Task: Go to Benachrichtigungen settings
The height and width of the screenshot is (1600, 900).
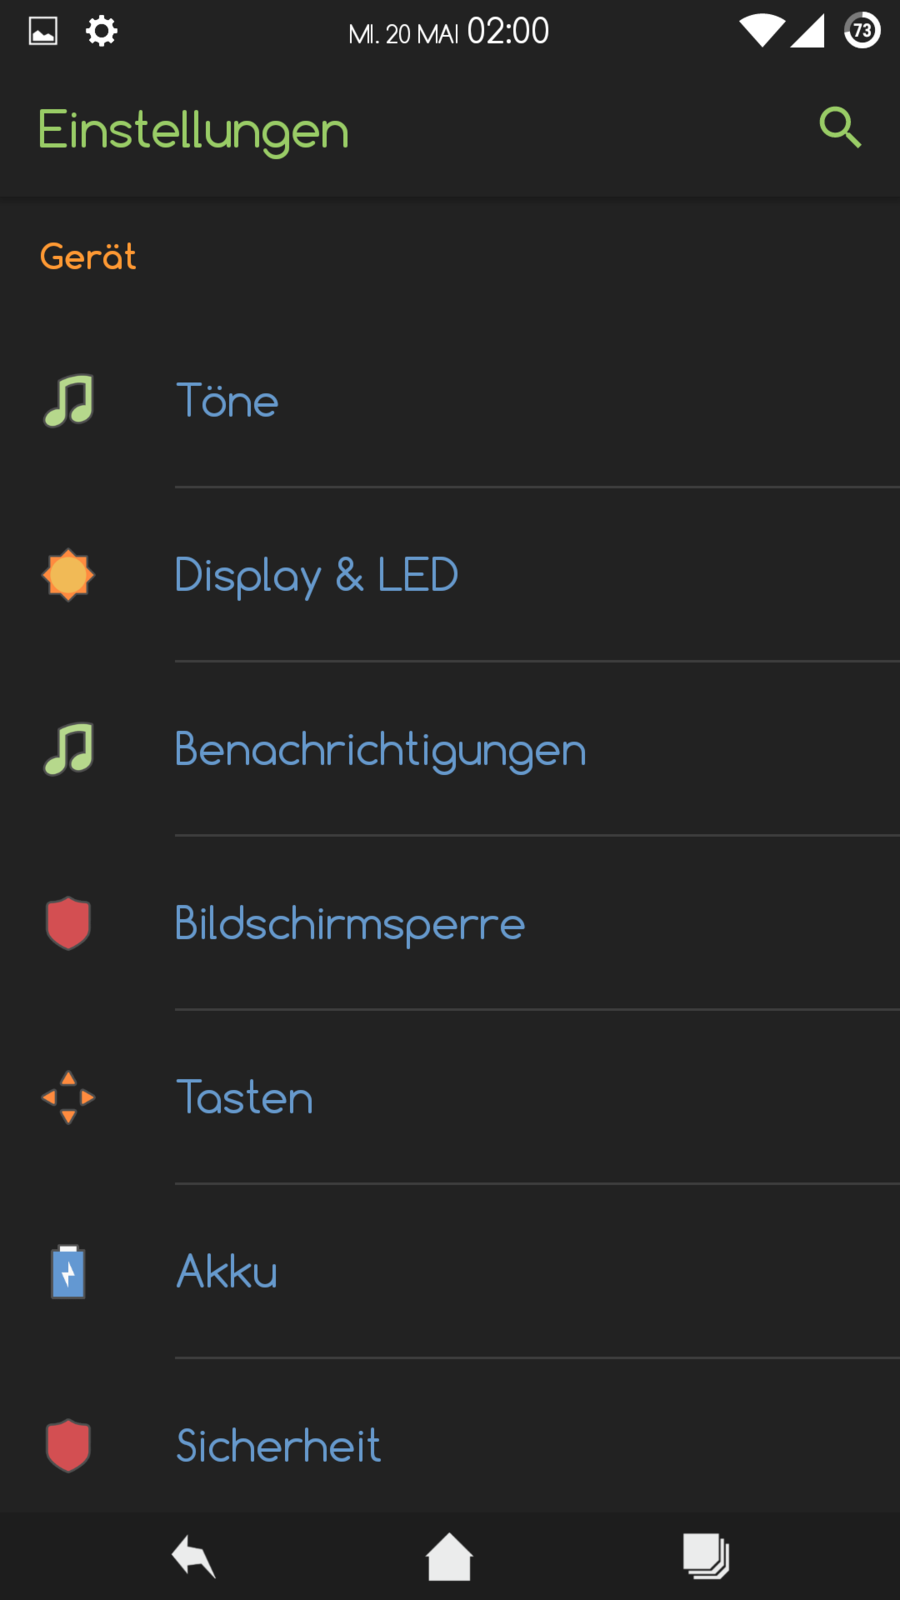Action: coord(380,749)
